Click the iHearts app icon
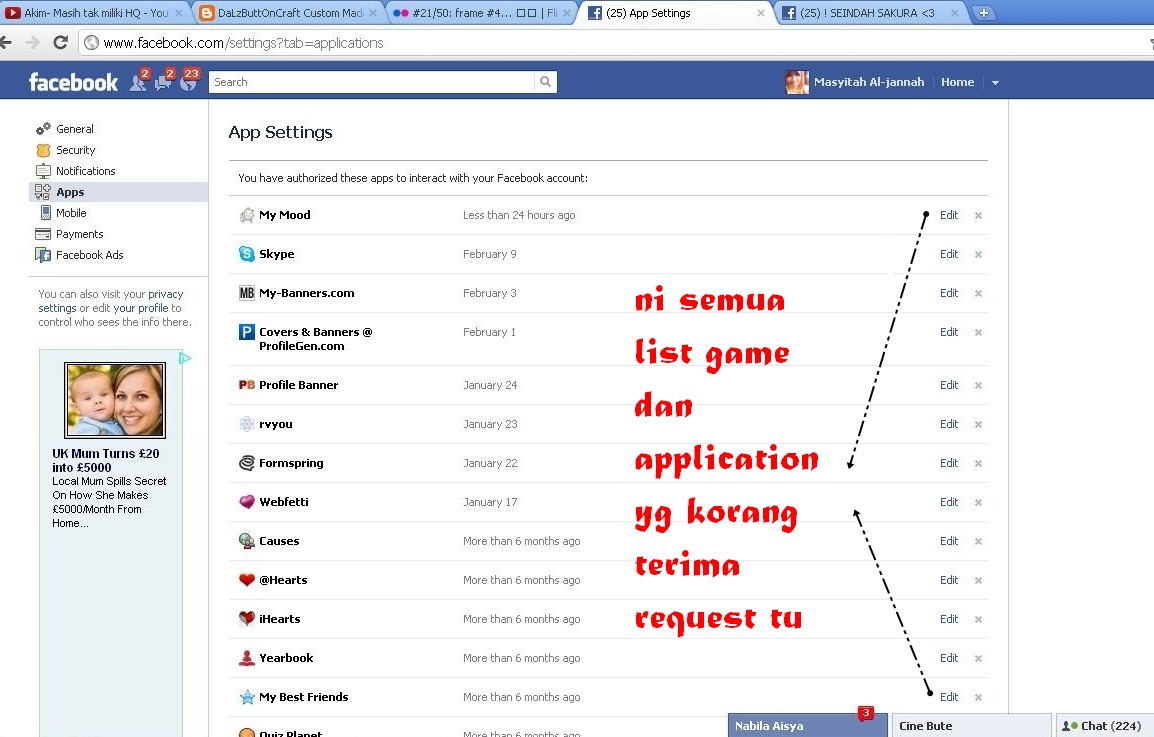 coord(247,619)
